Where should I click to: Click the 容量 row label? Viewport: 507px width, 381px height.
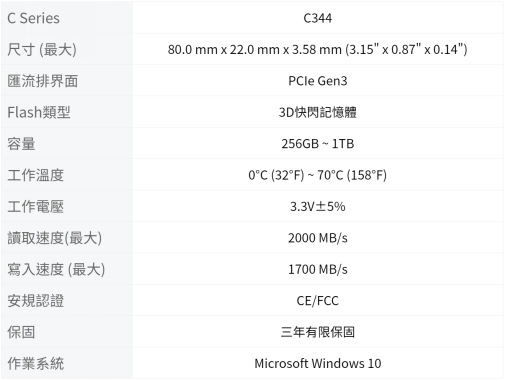[21, 144]
